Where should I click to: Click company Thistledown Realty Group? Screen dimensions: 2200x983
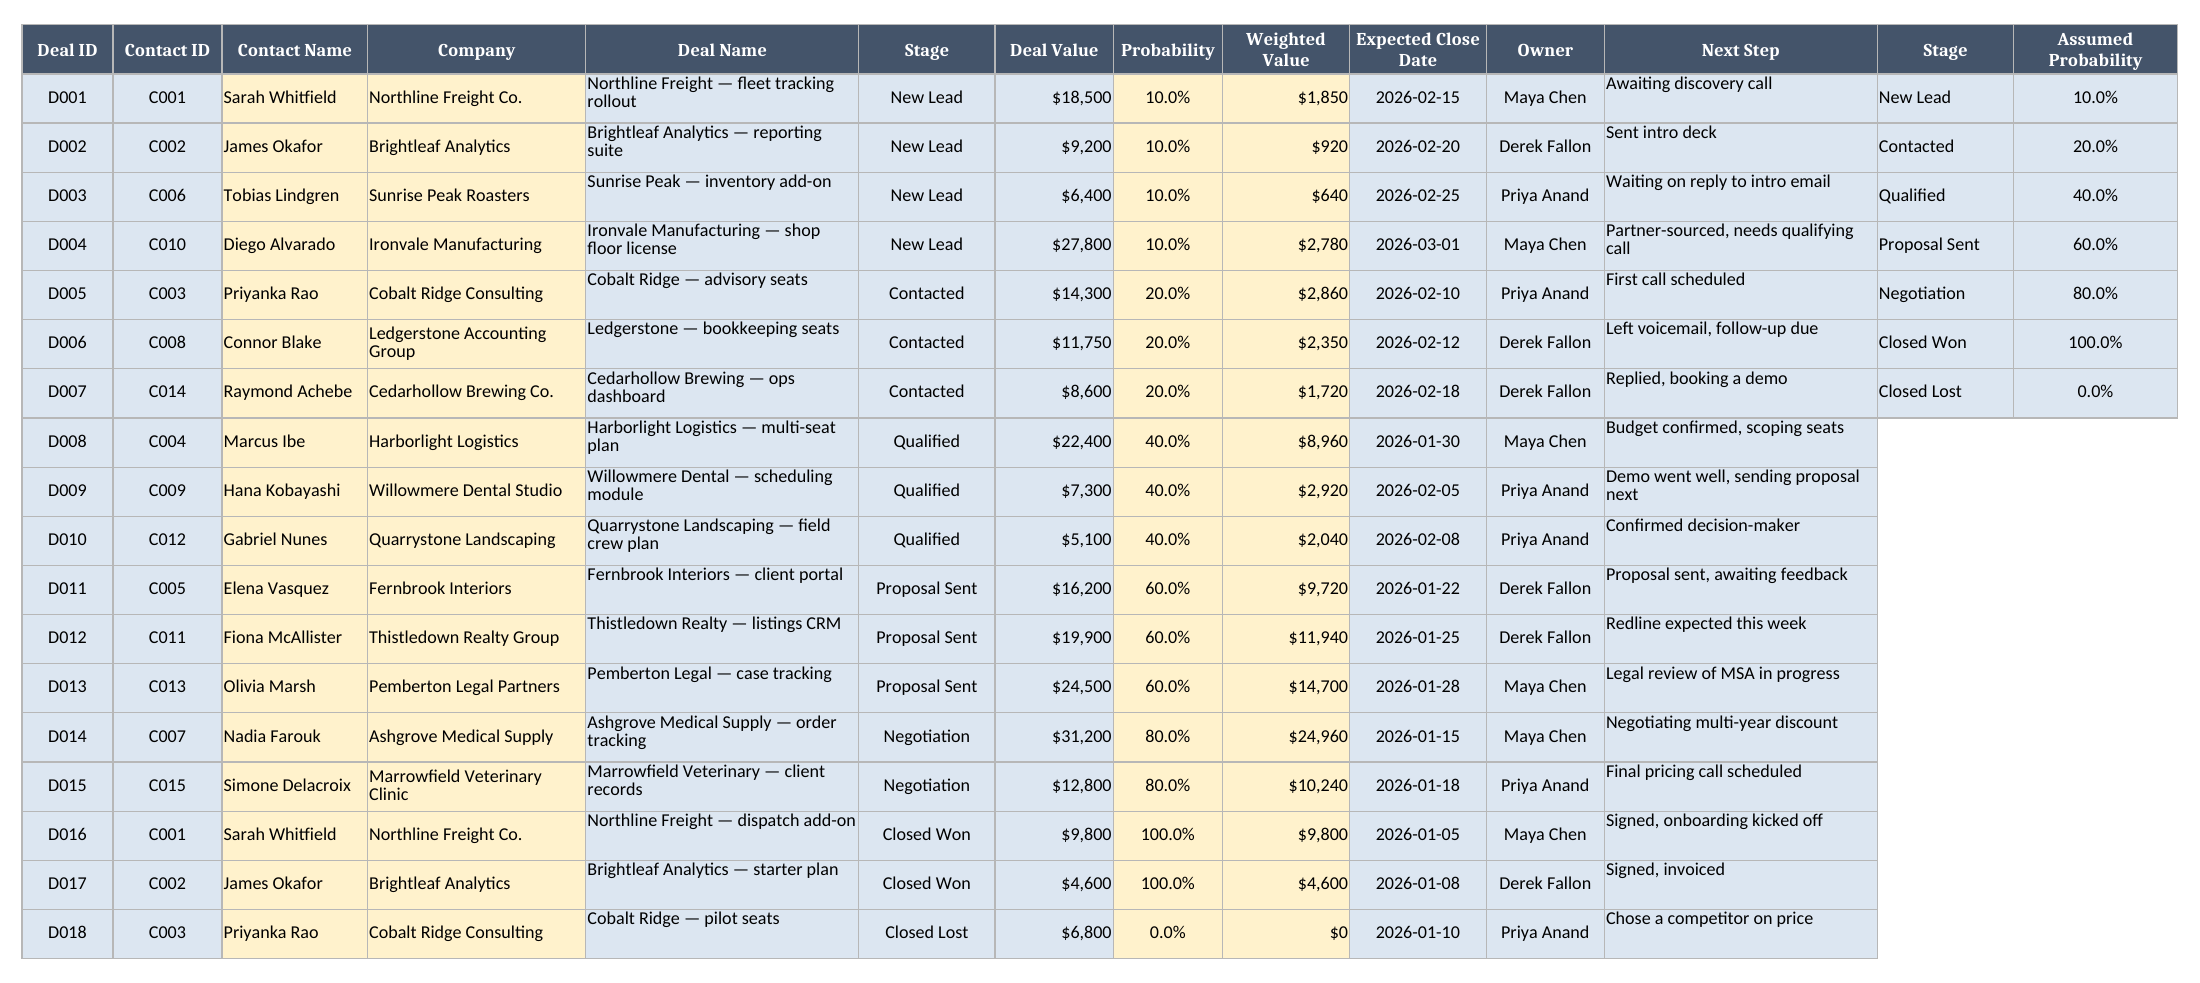click(x=476, y=637)
